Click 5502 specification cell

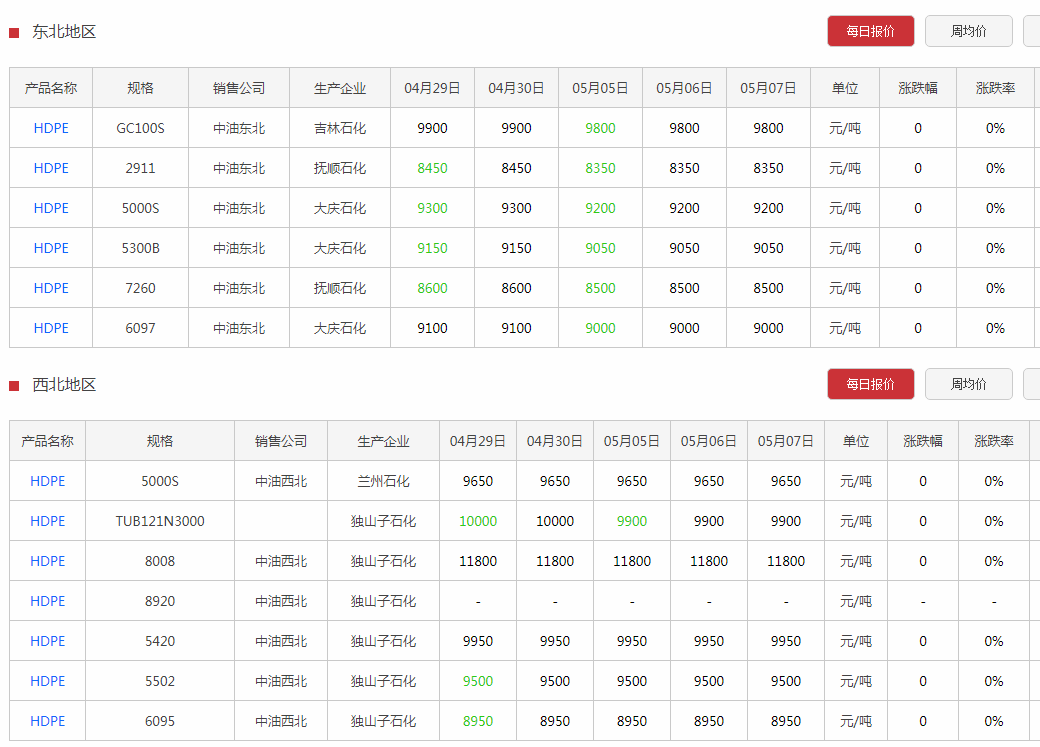click(x=160, y=681)
